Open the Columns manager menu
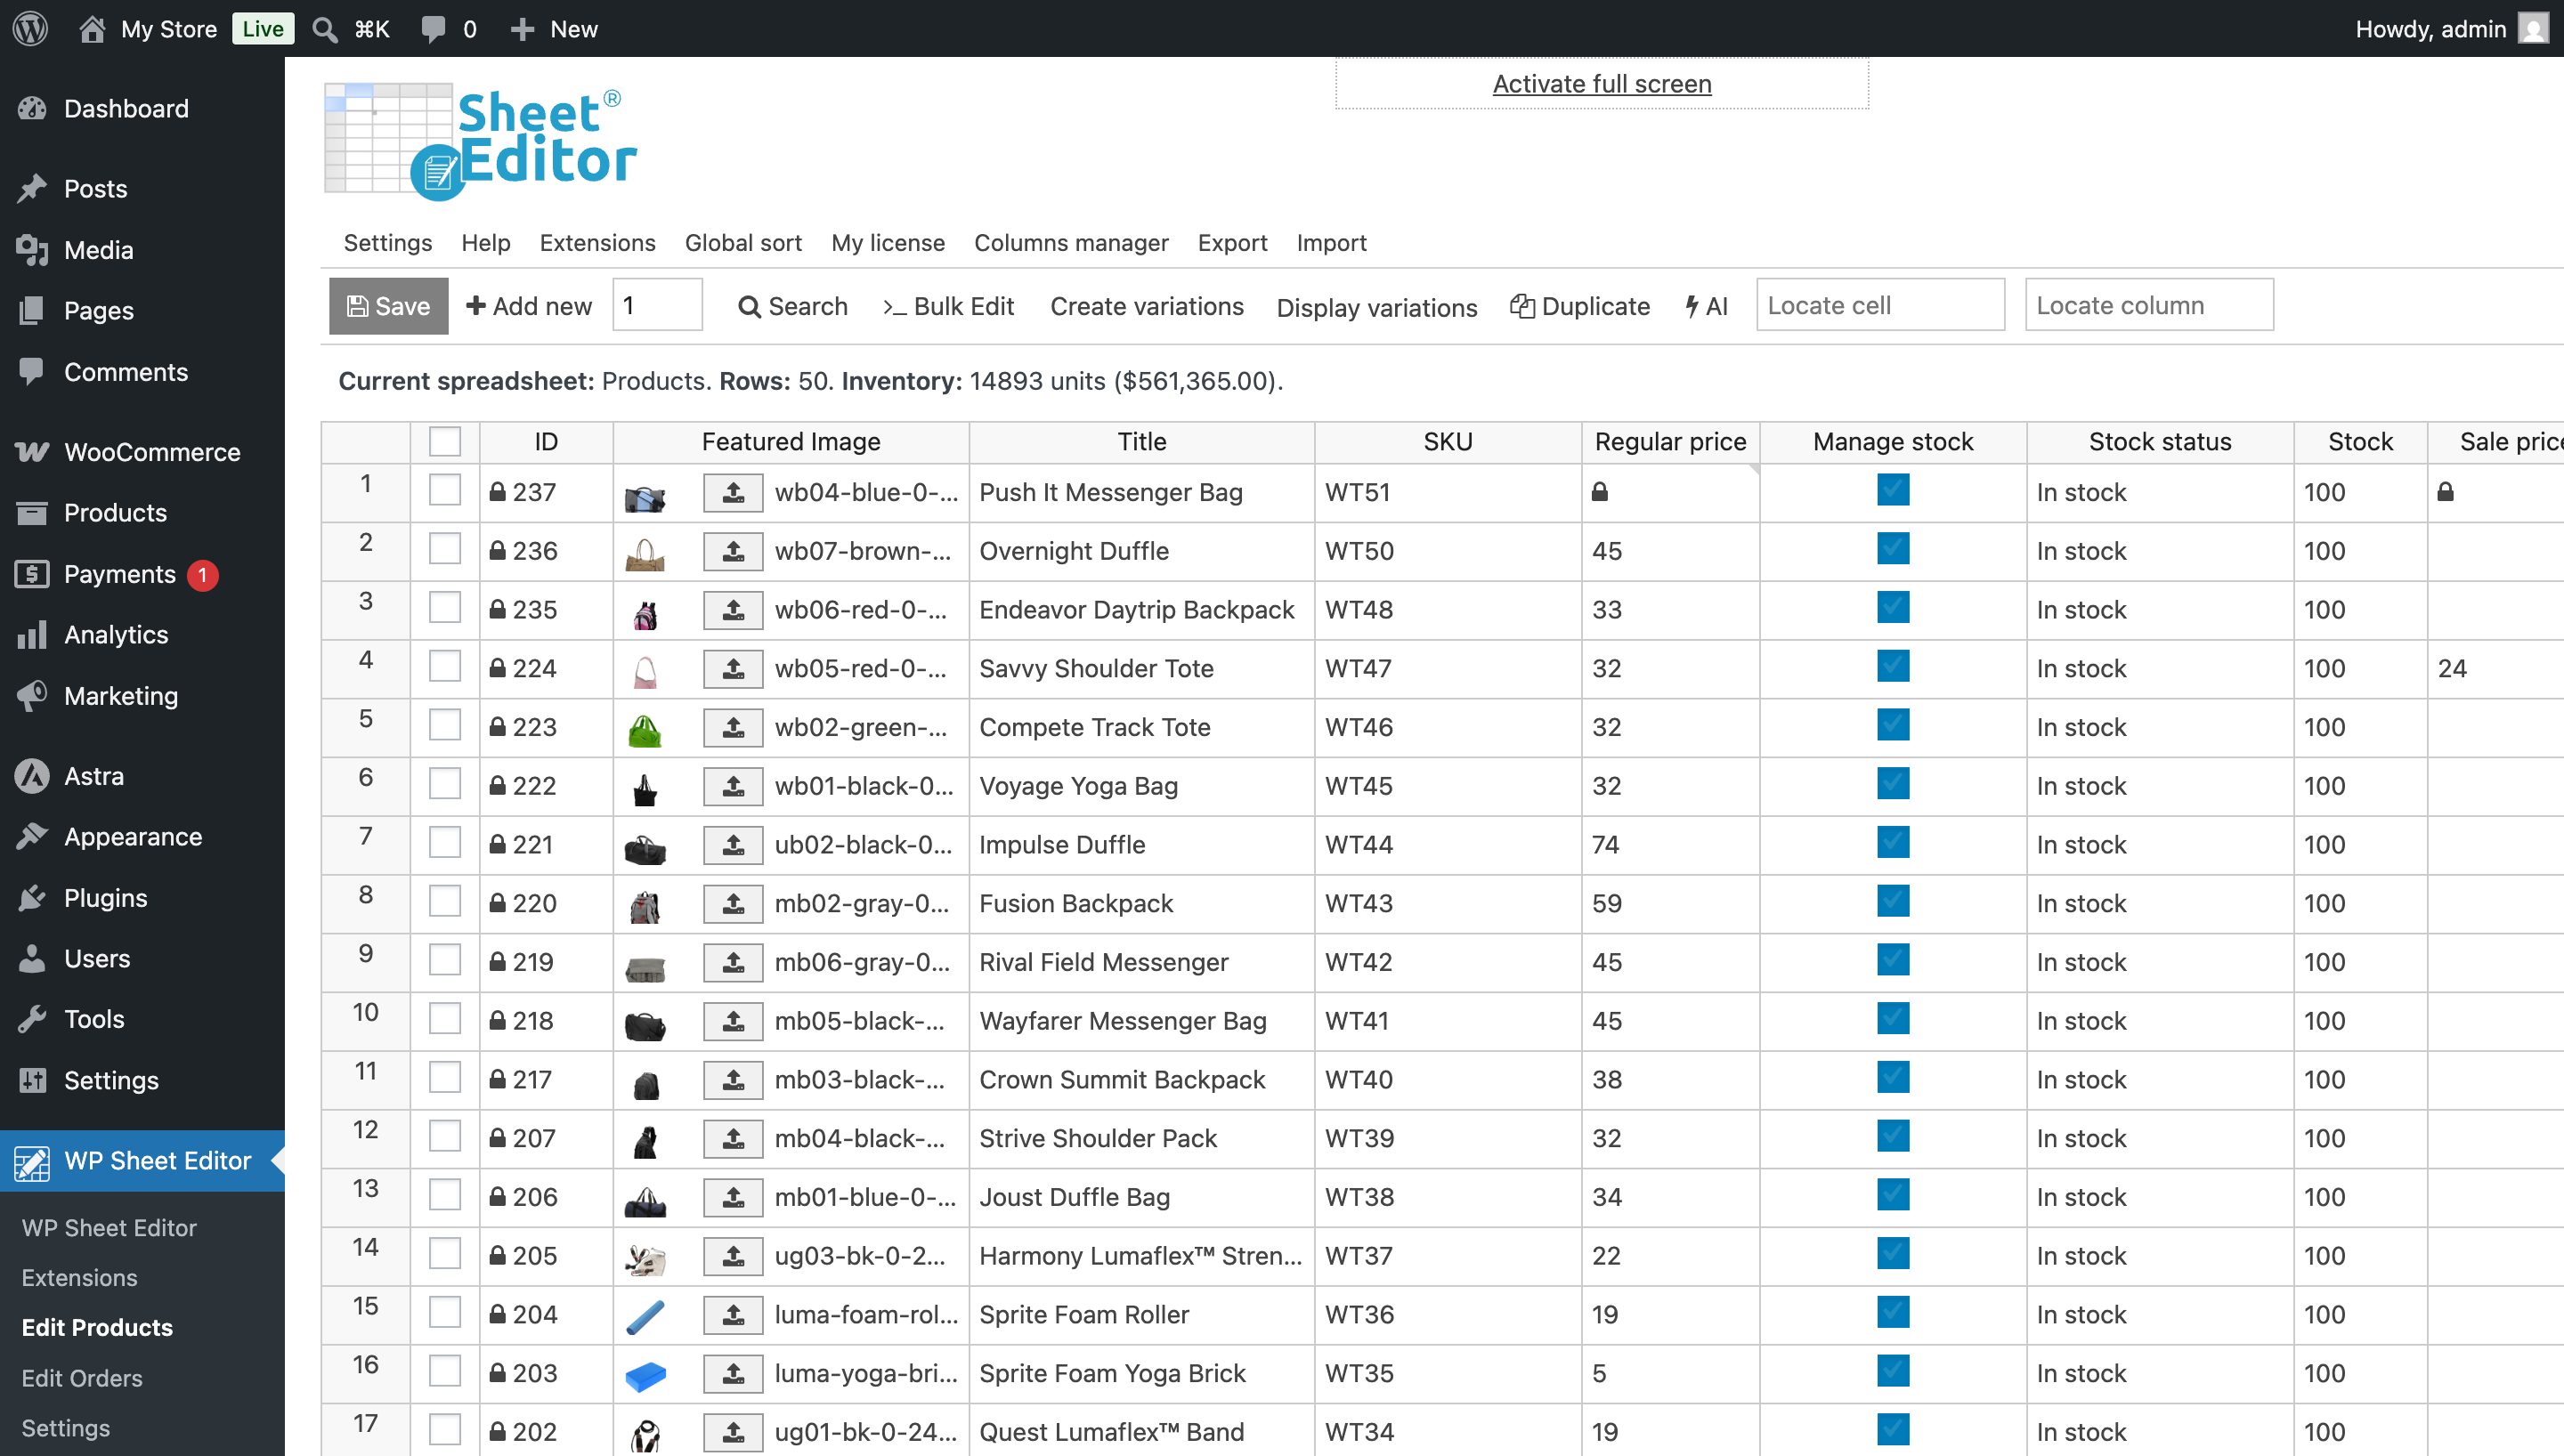2564x1456 pixels. [1071, 243]
